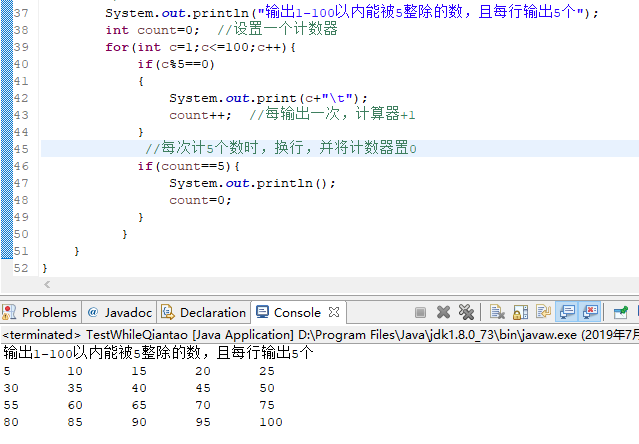Select the Console tab
Image resolution: width=639 pixels, height=444 pixels.
(298, 312)
